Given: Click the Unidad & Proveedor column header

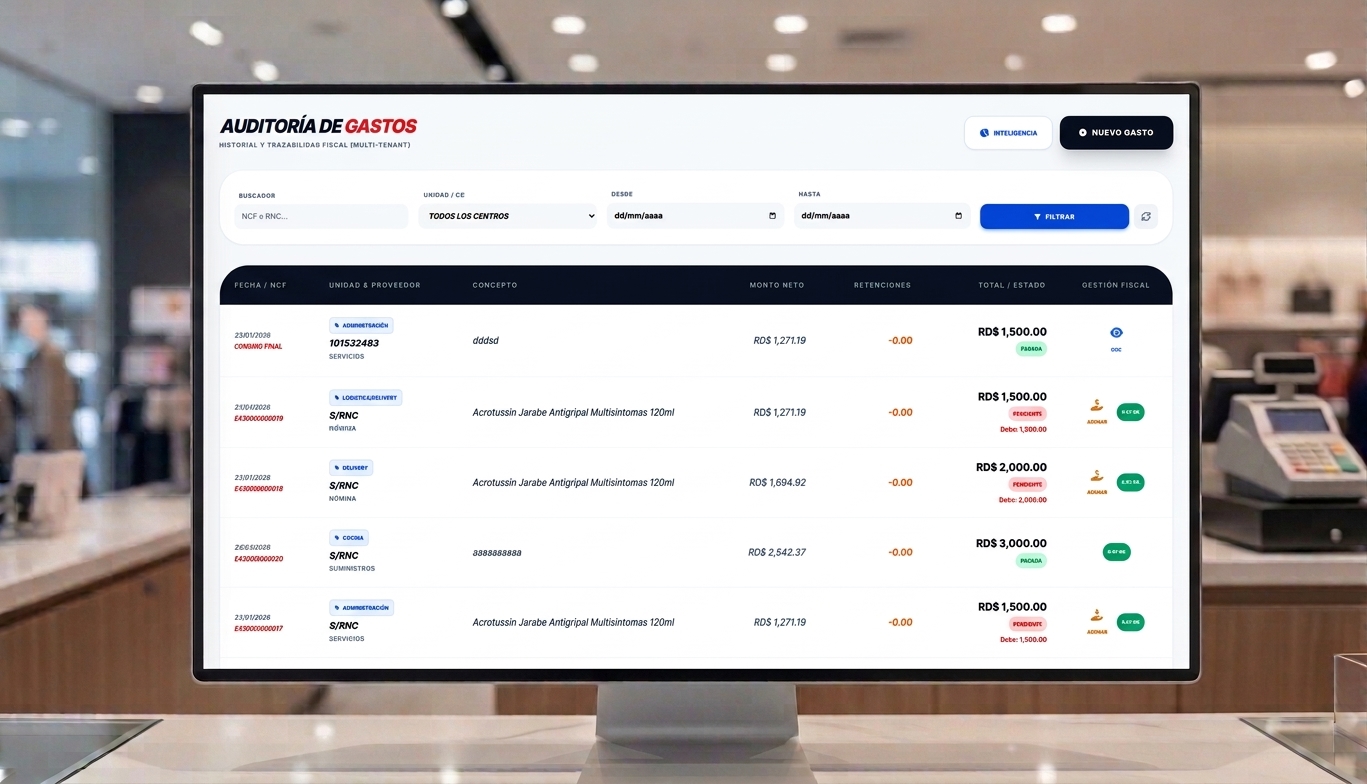Looking at the screenshot, I should pos(375,285).
